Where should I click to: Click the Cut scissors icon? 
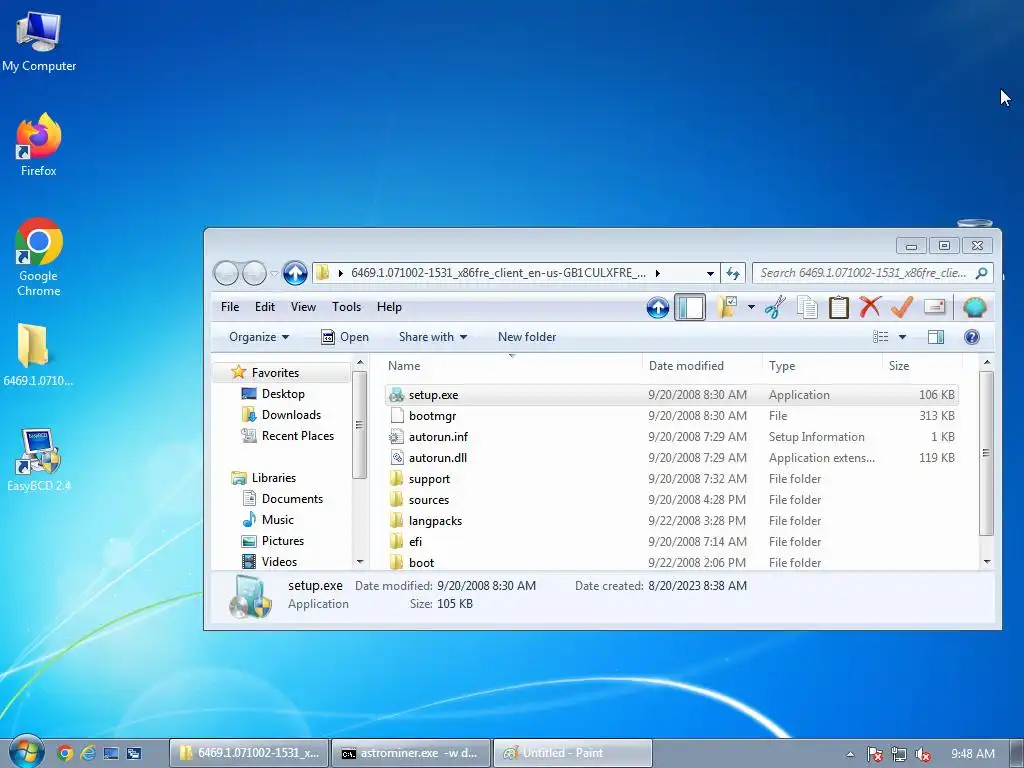[x=775, y=307]
